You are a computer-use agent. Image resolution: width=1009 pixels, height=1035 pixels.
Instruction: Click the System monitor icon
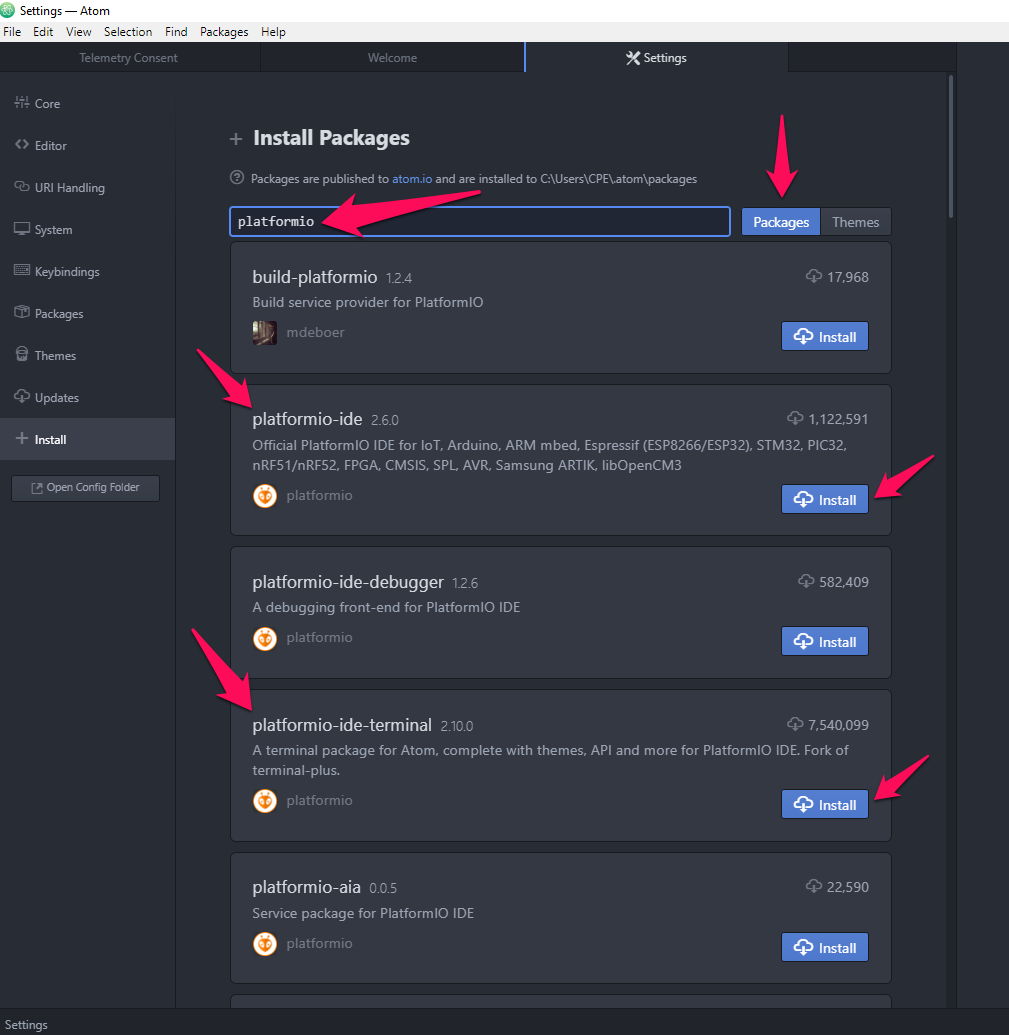[22, 229]
